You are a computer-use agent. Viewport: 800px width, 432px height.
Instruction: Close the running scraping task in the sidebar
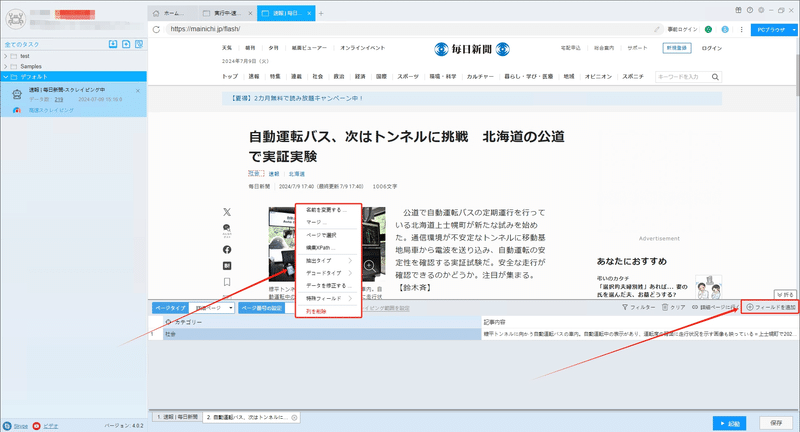click(x=138, y=91)
